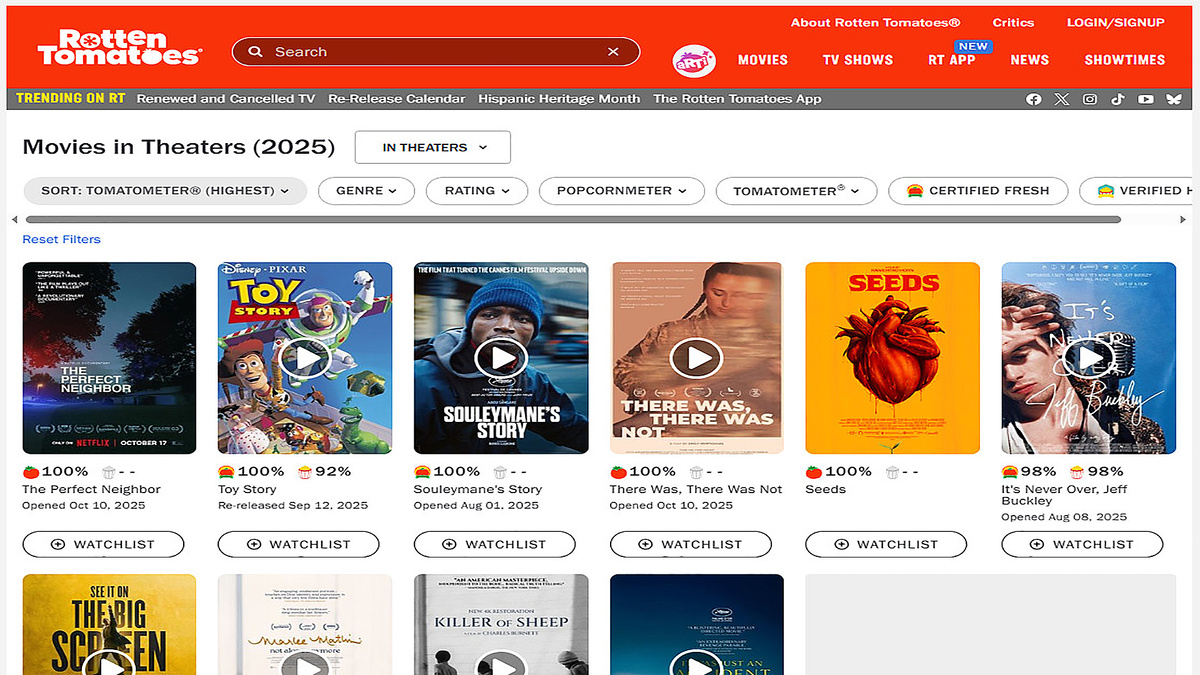Open the Movies nav menu
1200x675 pixels.
click(763, 60)
